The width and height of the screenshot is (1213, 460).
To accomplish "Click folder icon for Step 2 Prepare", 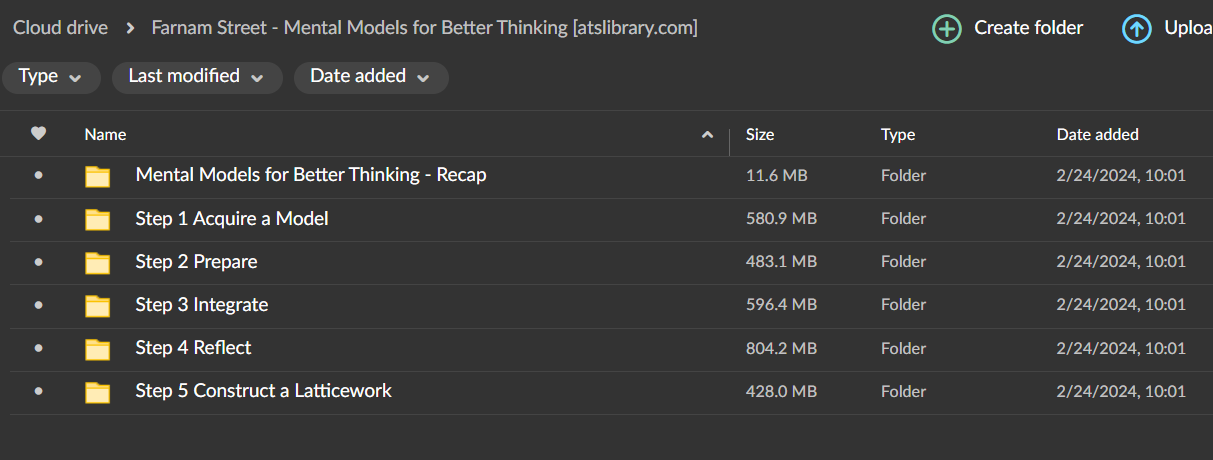I will pyautogui.click(x=97, y=262).
